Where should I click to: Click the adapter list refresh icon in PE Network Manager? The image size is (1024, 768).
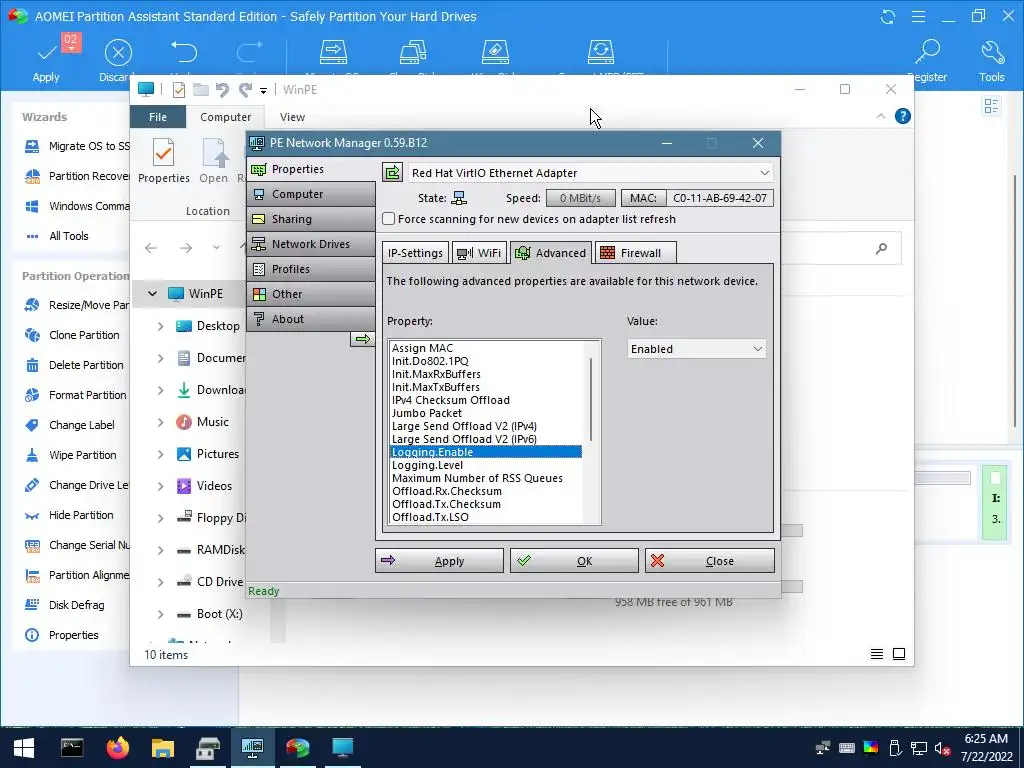click(392, 172)
